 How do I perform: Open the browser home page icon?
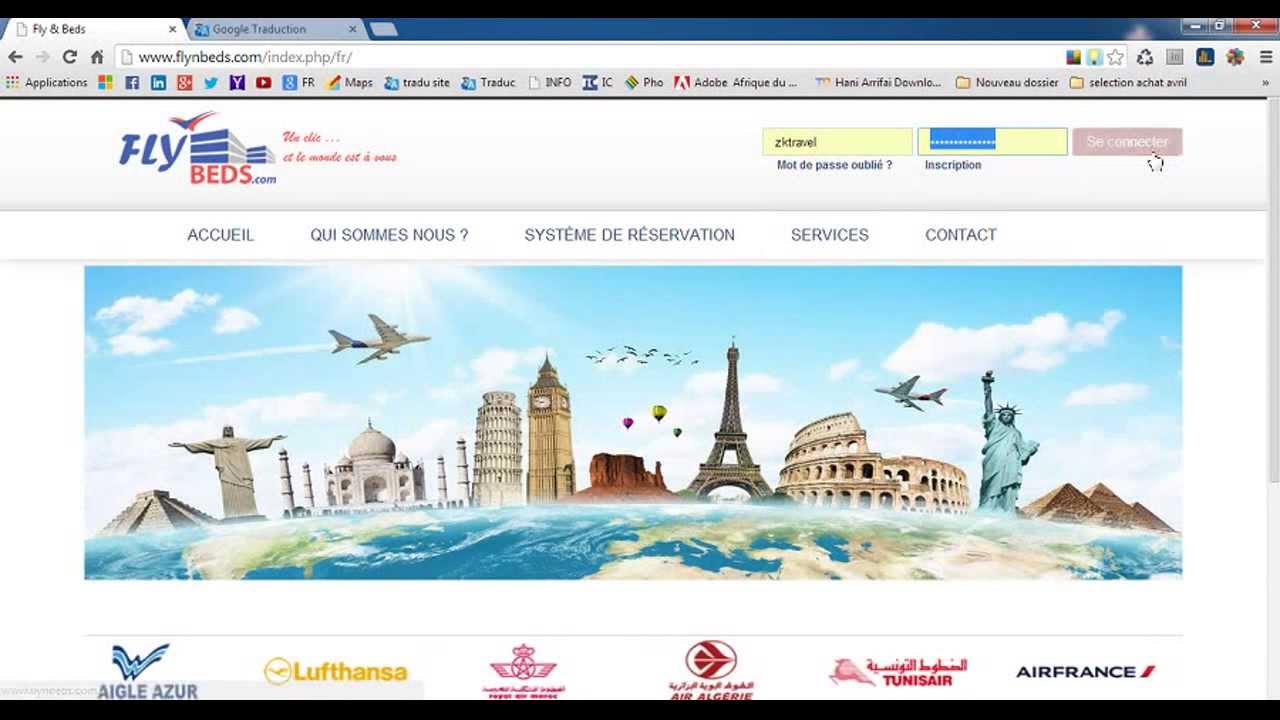(x=96, y=57)
